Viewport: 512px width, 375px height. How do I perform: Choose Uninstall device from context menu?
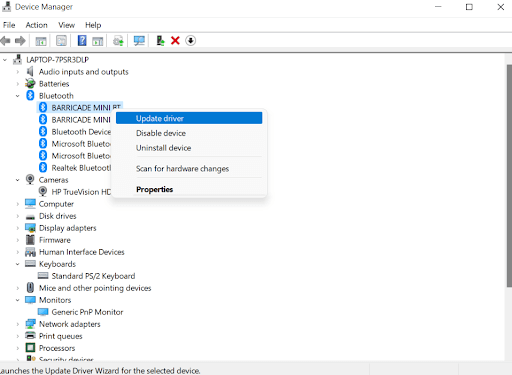click(189, 148)
